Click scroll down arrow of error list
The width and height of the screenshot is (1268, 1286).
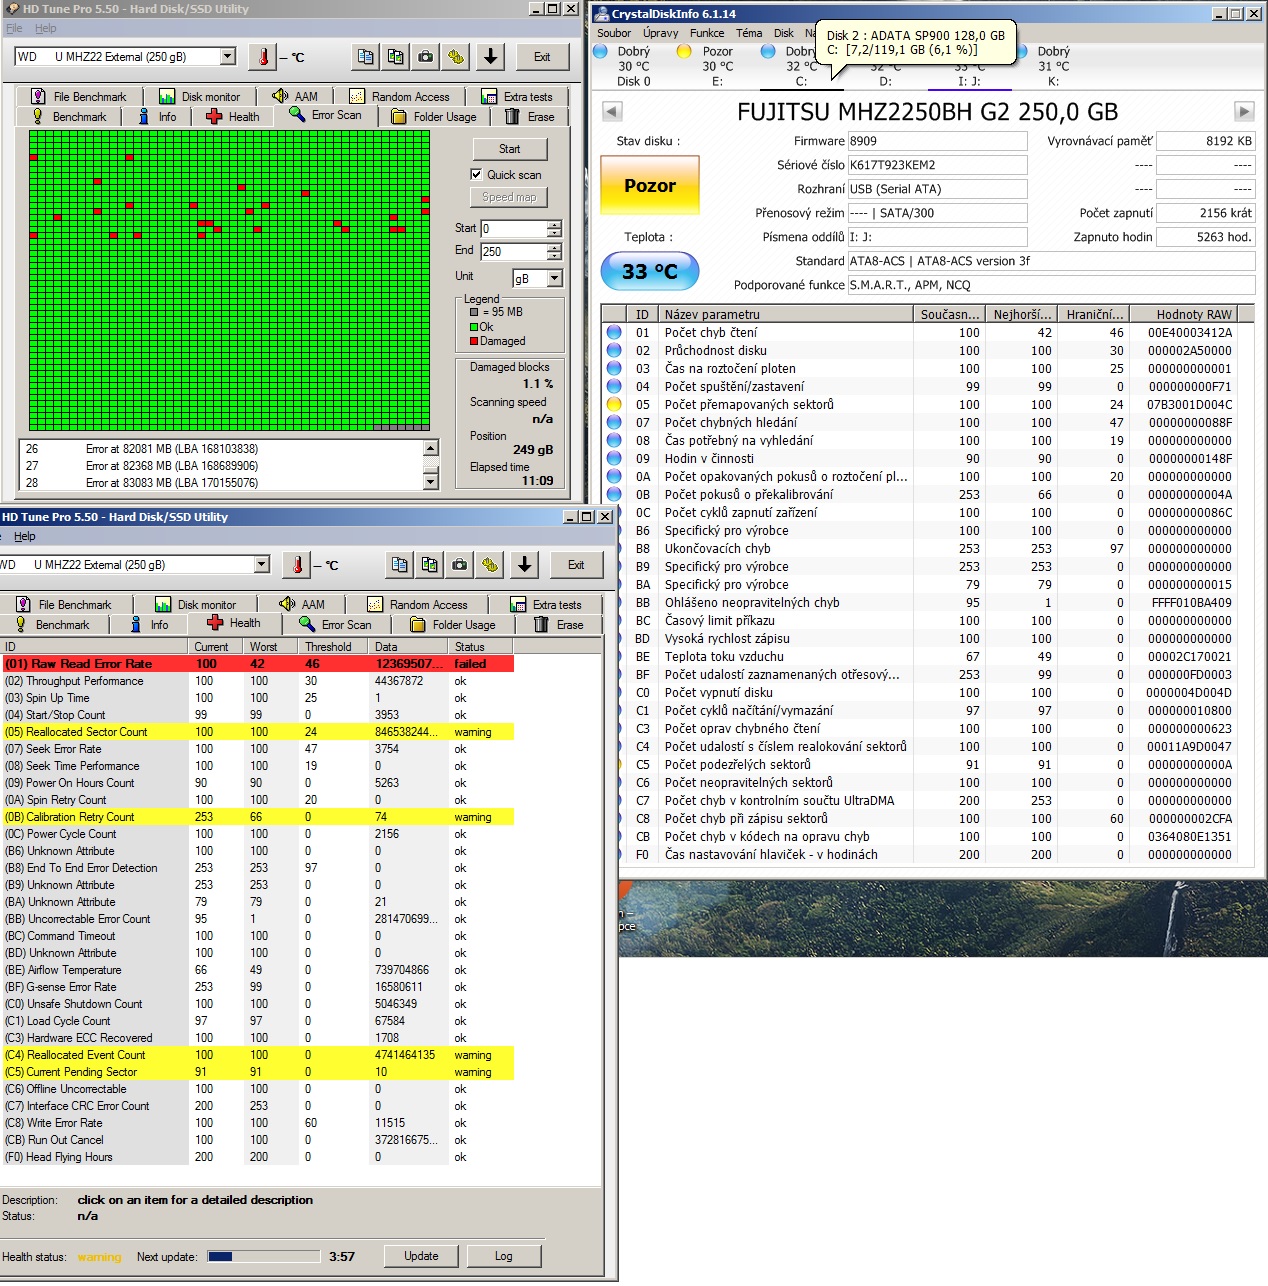click(431, 482)
